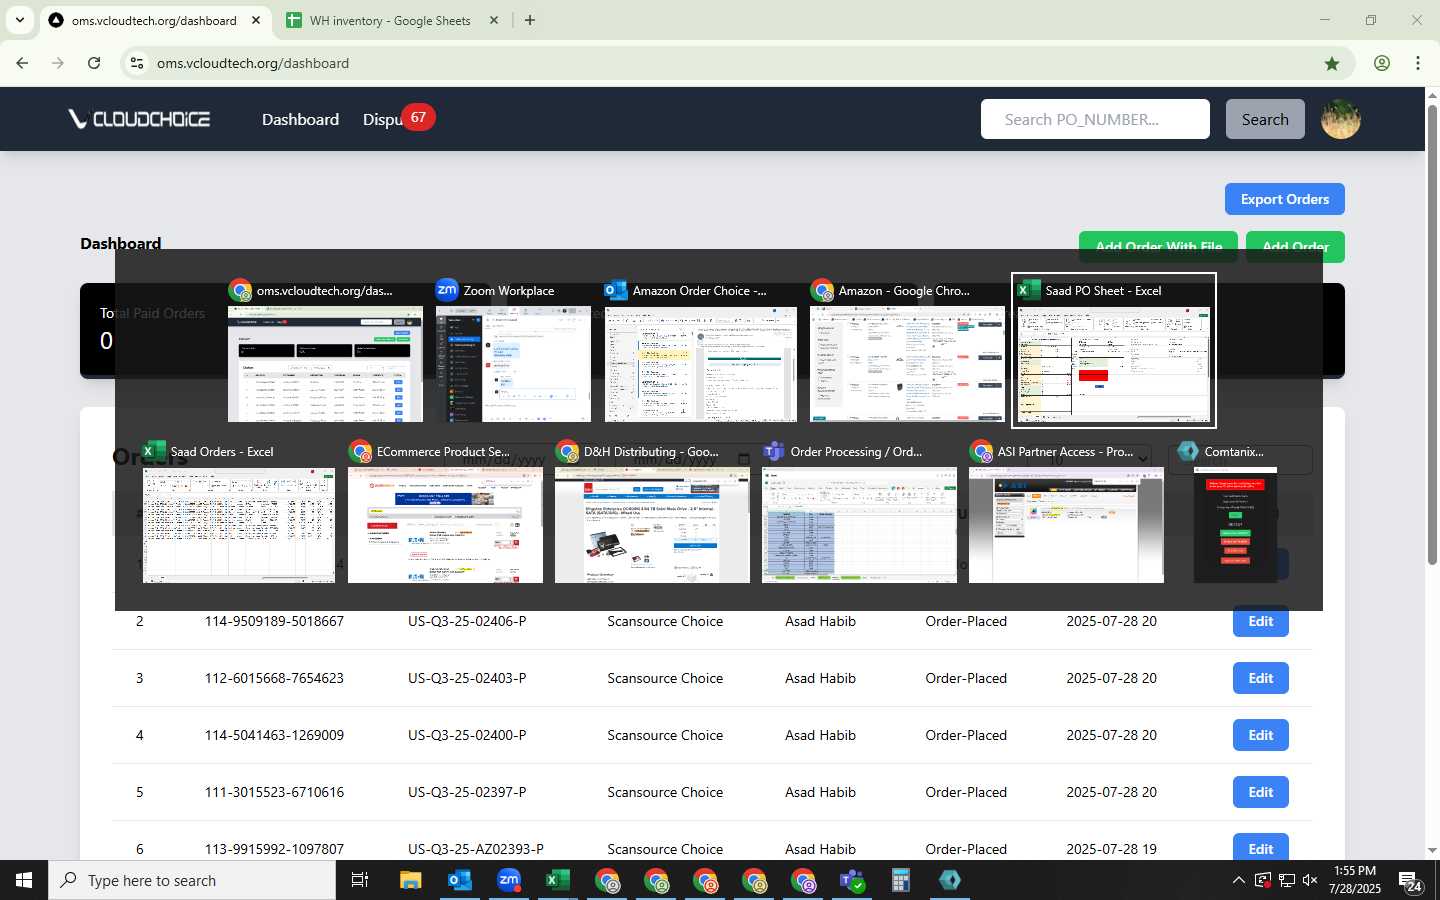Open the Dashboard nav item

(x=300, y=119)
